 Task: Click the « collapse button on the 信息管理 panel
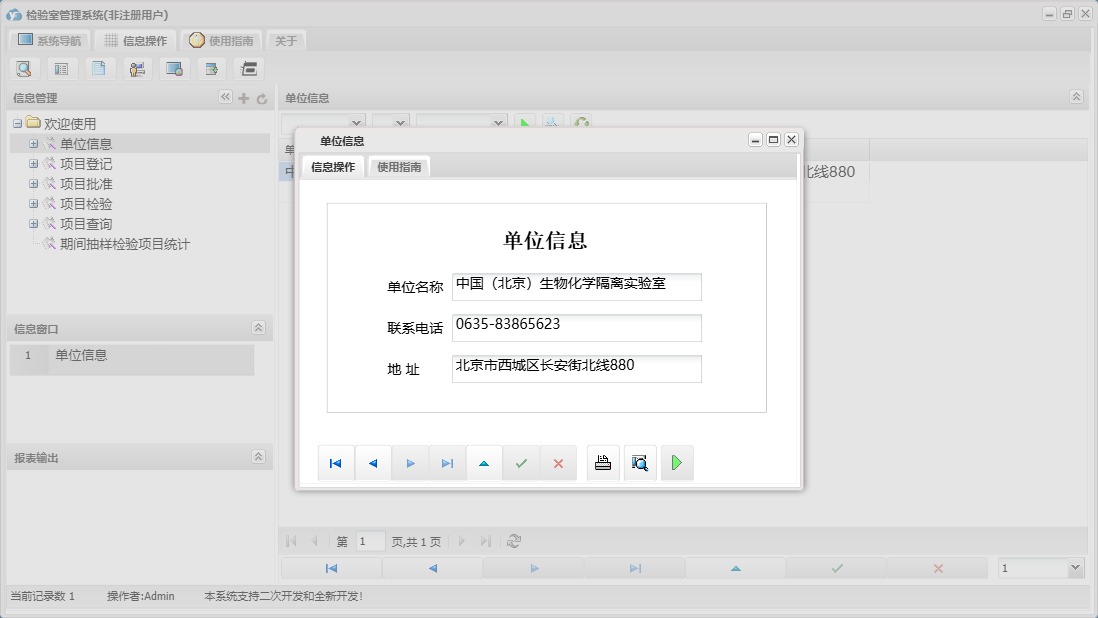point(225,99)
